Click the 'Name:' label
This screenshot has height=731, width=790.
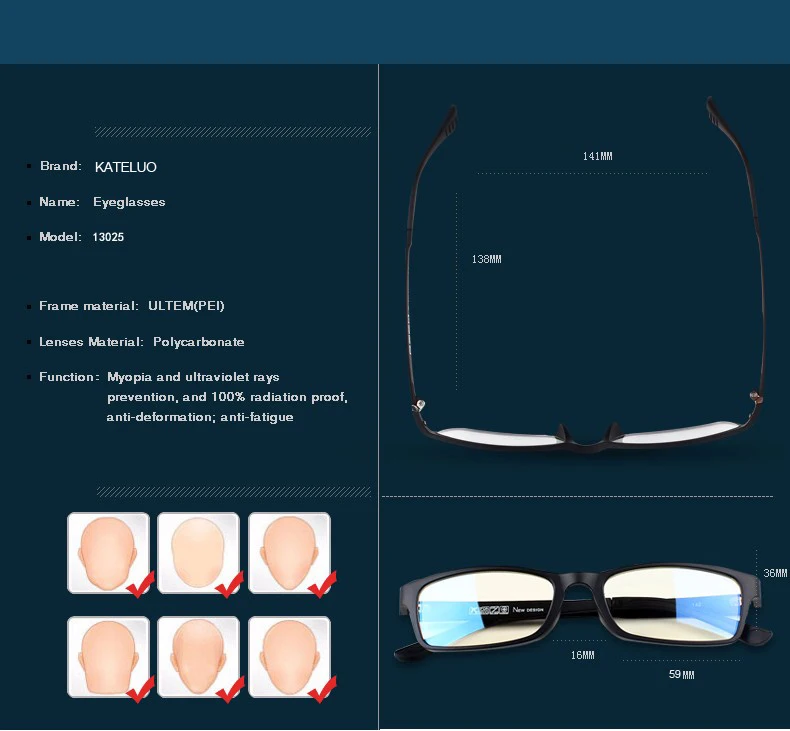pyautogui.click(x=59, y=202)
